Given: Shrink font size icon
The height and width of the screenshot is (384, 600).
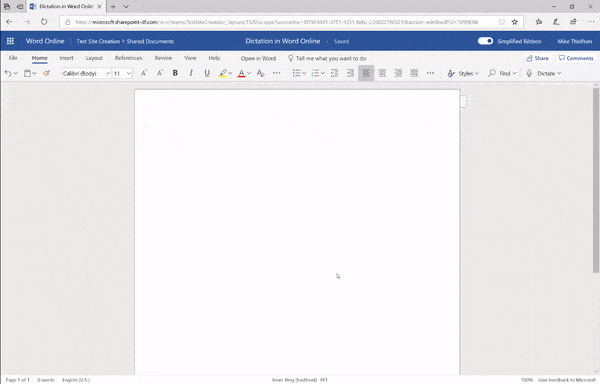Looking at the screenshot, I should tap(160, 73).
